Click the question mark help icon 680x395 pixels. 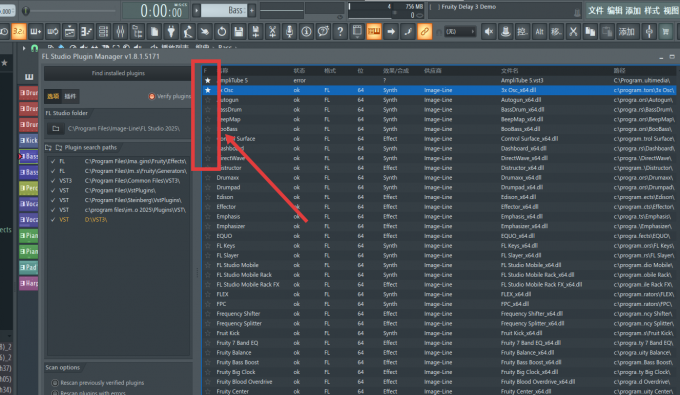tap(340, 32)
